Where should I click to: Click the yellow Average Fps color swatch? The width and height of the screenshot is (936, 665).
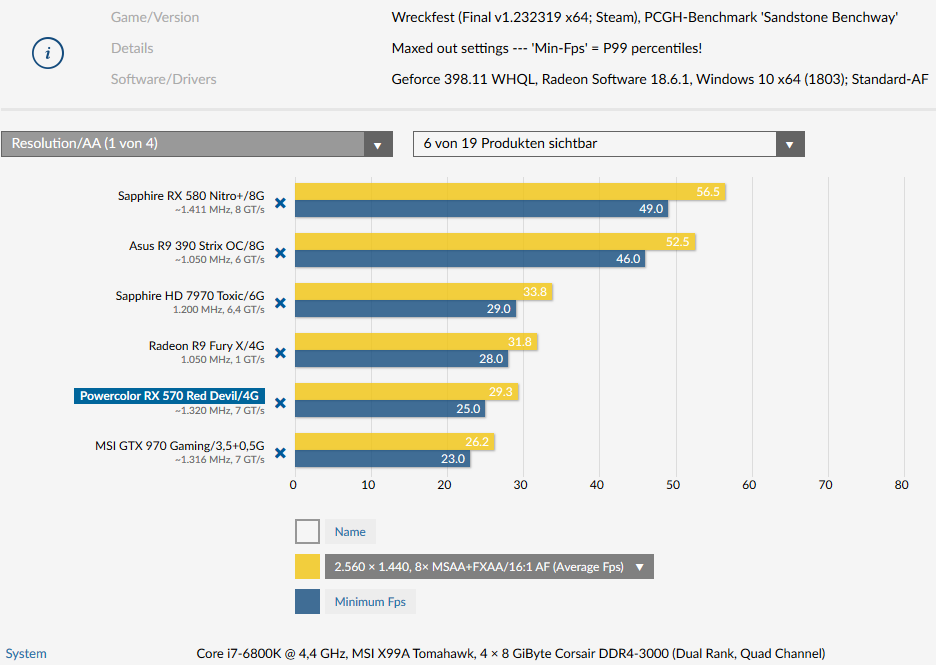pos(307,567)
